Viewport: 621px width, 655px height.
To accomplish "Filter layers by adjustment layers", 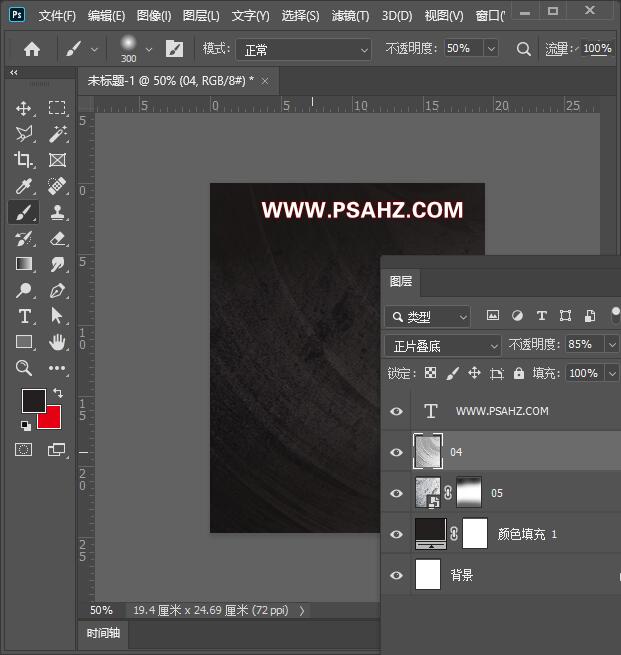I will 517,315.
